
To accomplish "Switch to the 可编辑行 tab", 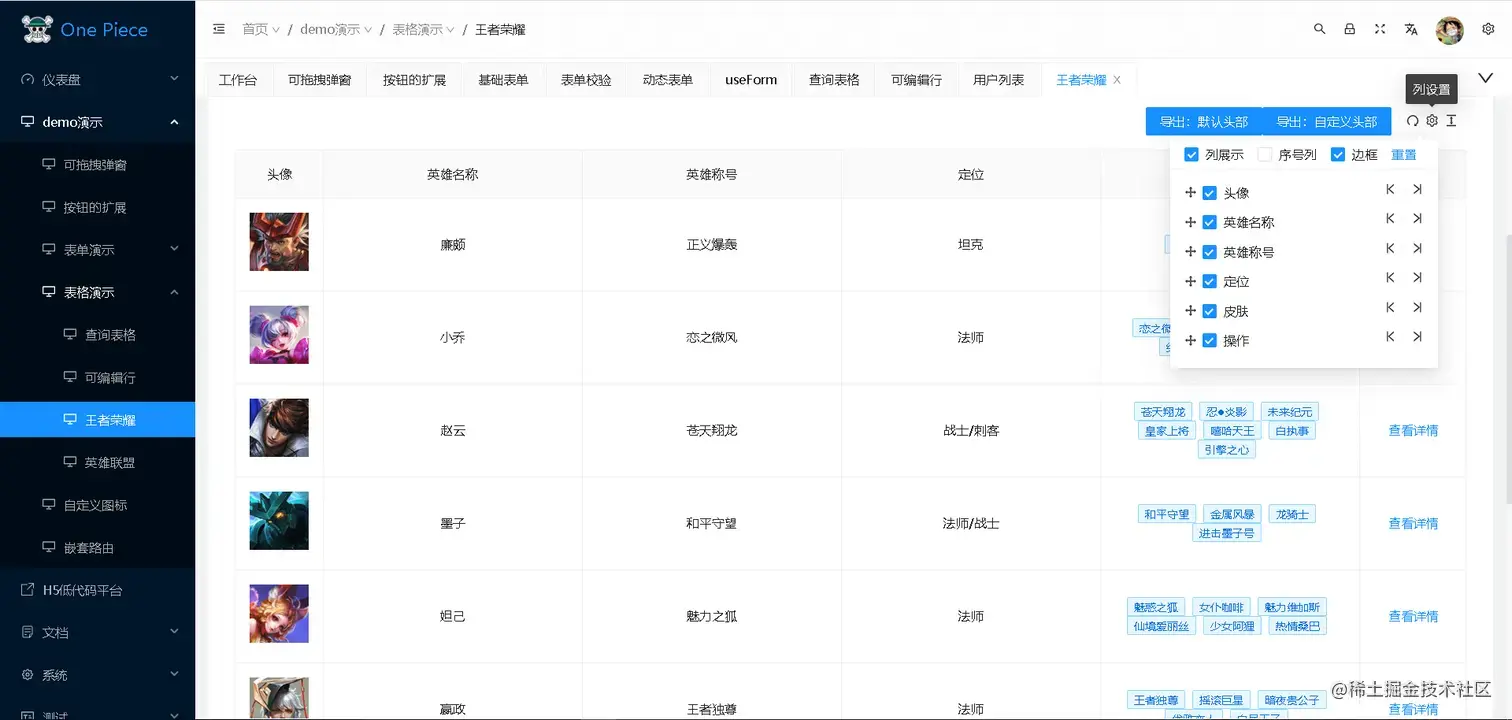I will [x=916, y=79].
